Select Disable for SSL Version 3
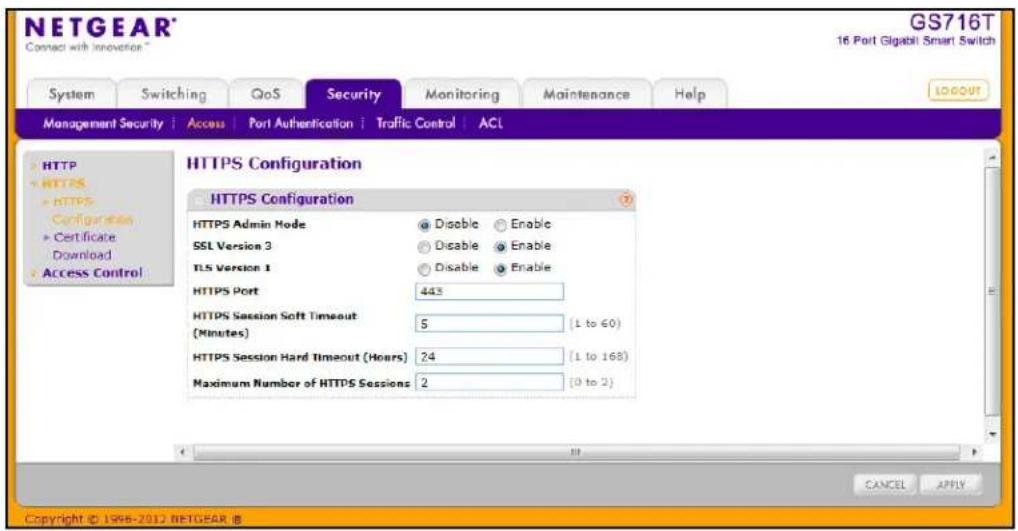Image resolution: width=1018 pixels, height=531 pixels. 424,247
